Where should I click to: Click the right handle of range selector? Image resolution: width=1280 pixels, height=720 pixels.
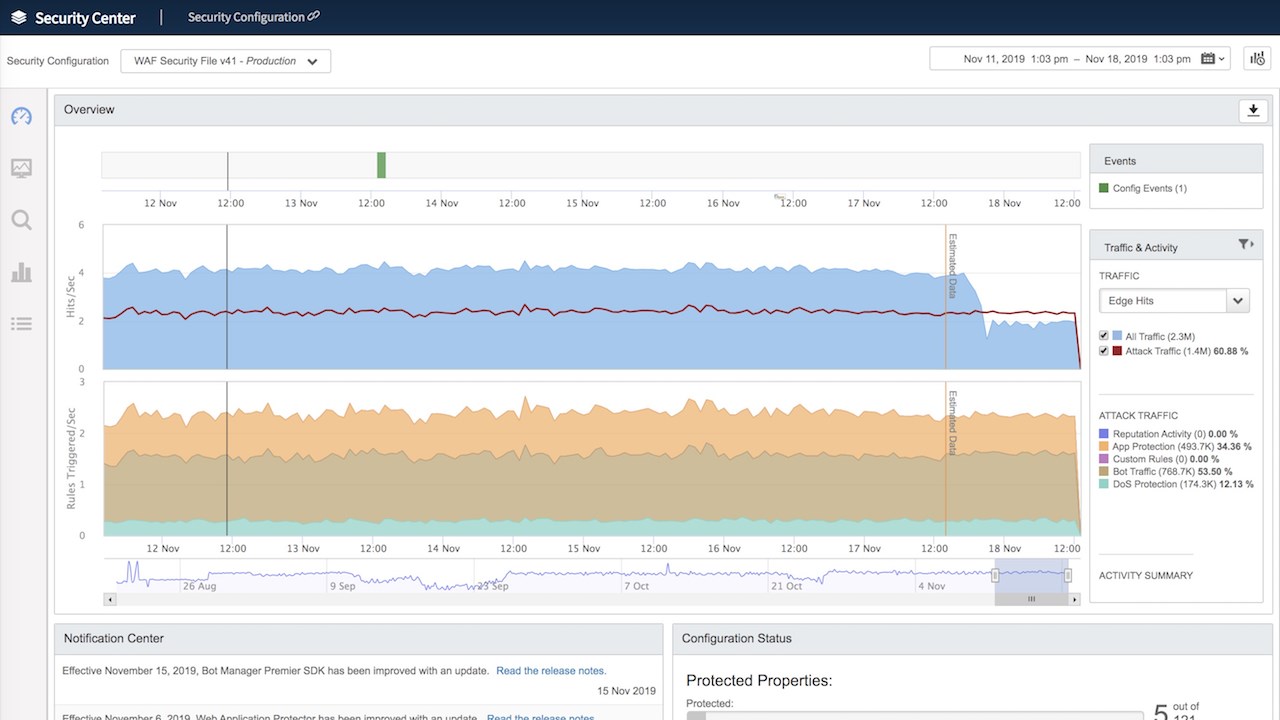[1068, 575]
